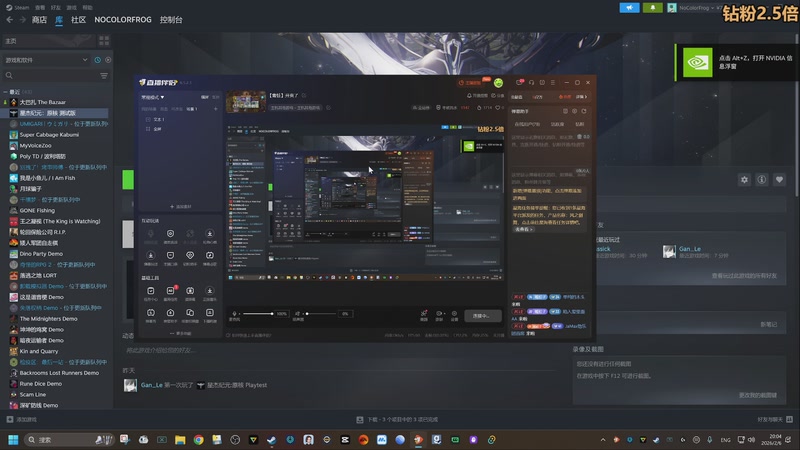800x450 pixels.
Task: Toggle ready-to-play filter icon in library
Action: click(108, 60)
